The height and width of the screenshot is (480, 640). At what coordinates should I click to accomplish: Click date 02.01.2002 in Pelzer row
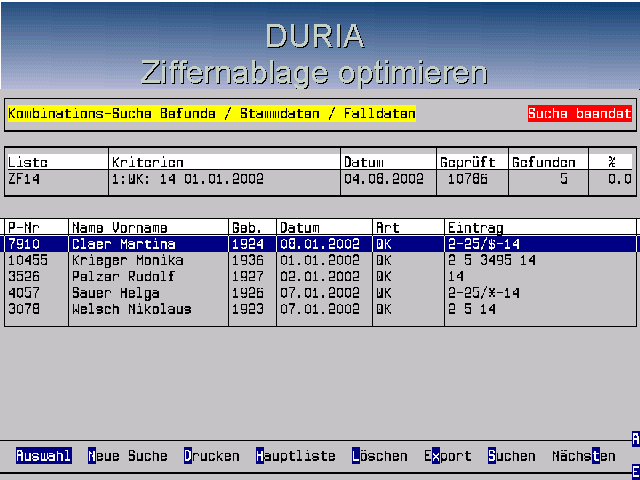click(320, 277)
